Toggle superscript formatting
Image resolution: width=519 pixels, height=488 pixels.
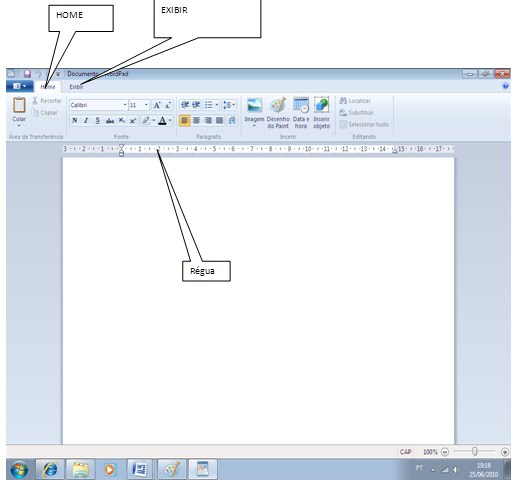pos(133,121)
